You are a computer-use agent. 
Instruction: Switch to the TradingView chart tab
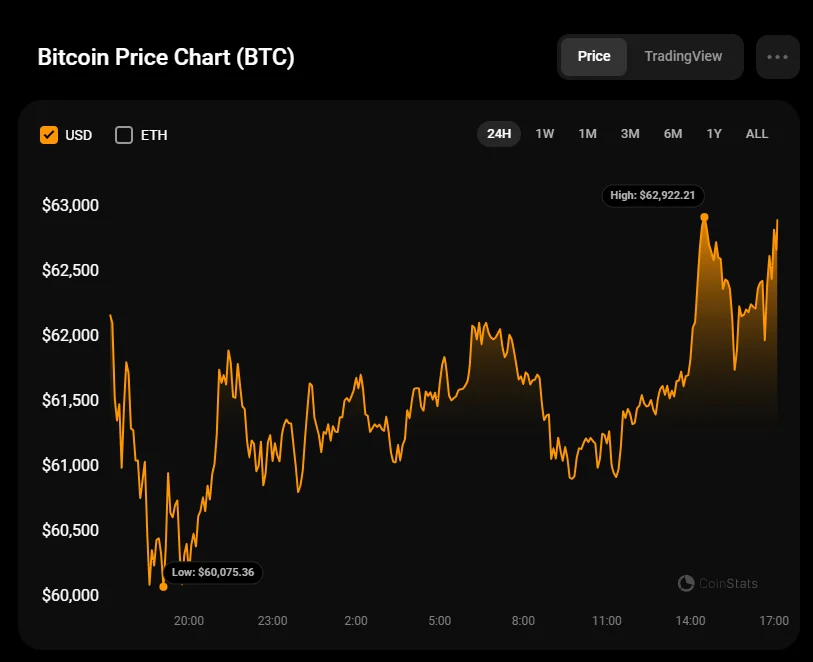(683, 56)
